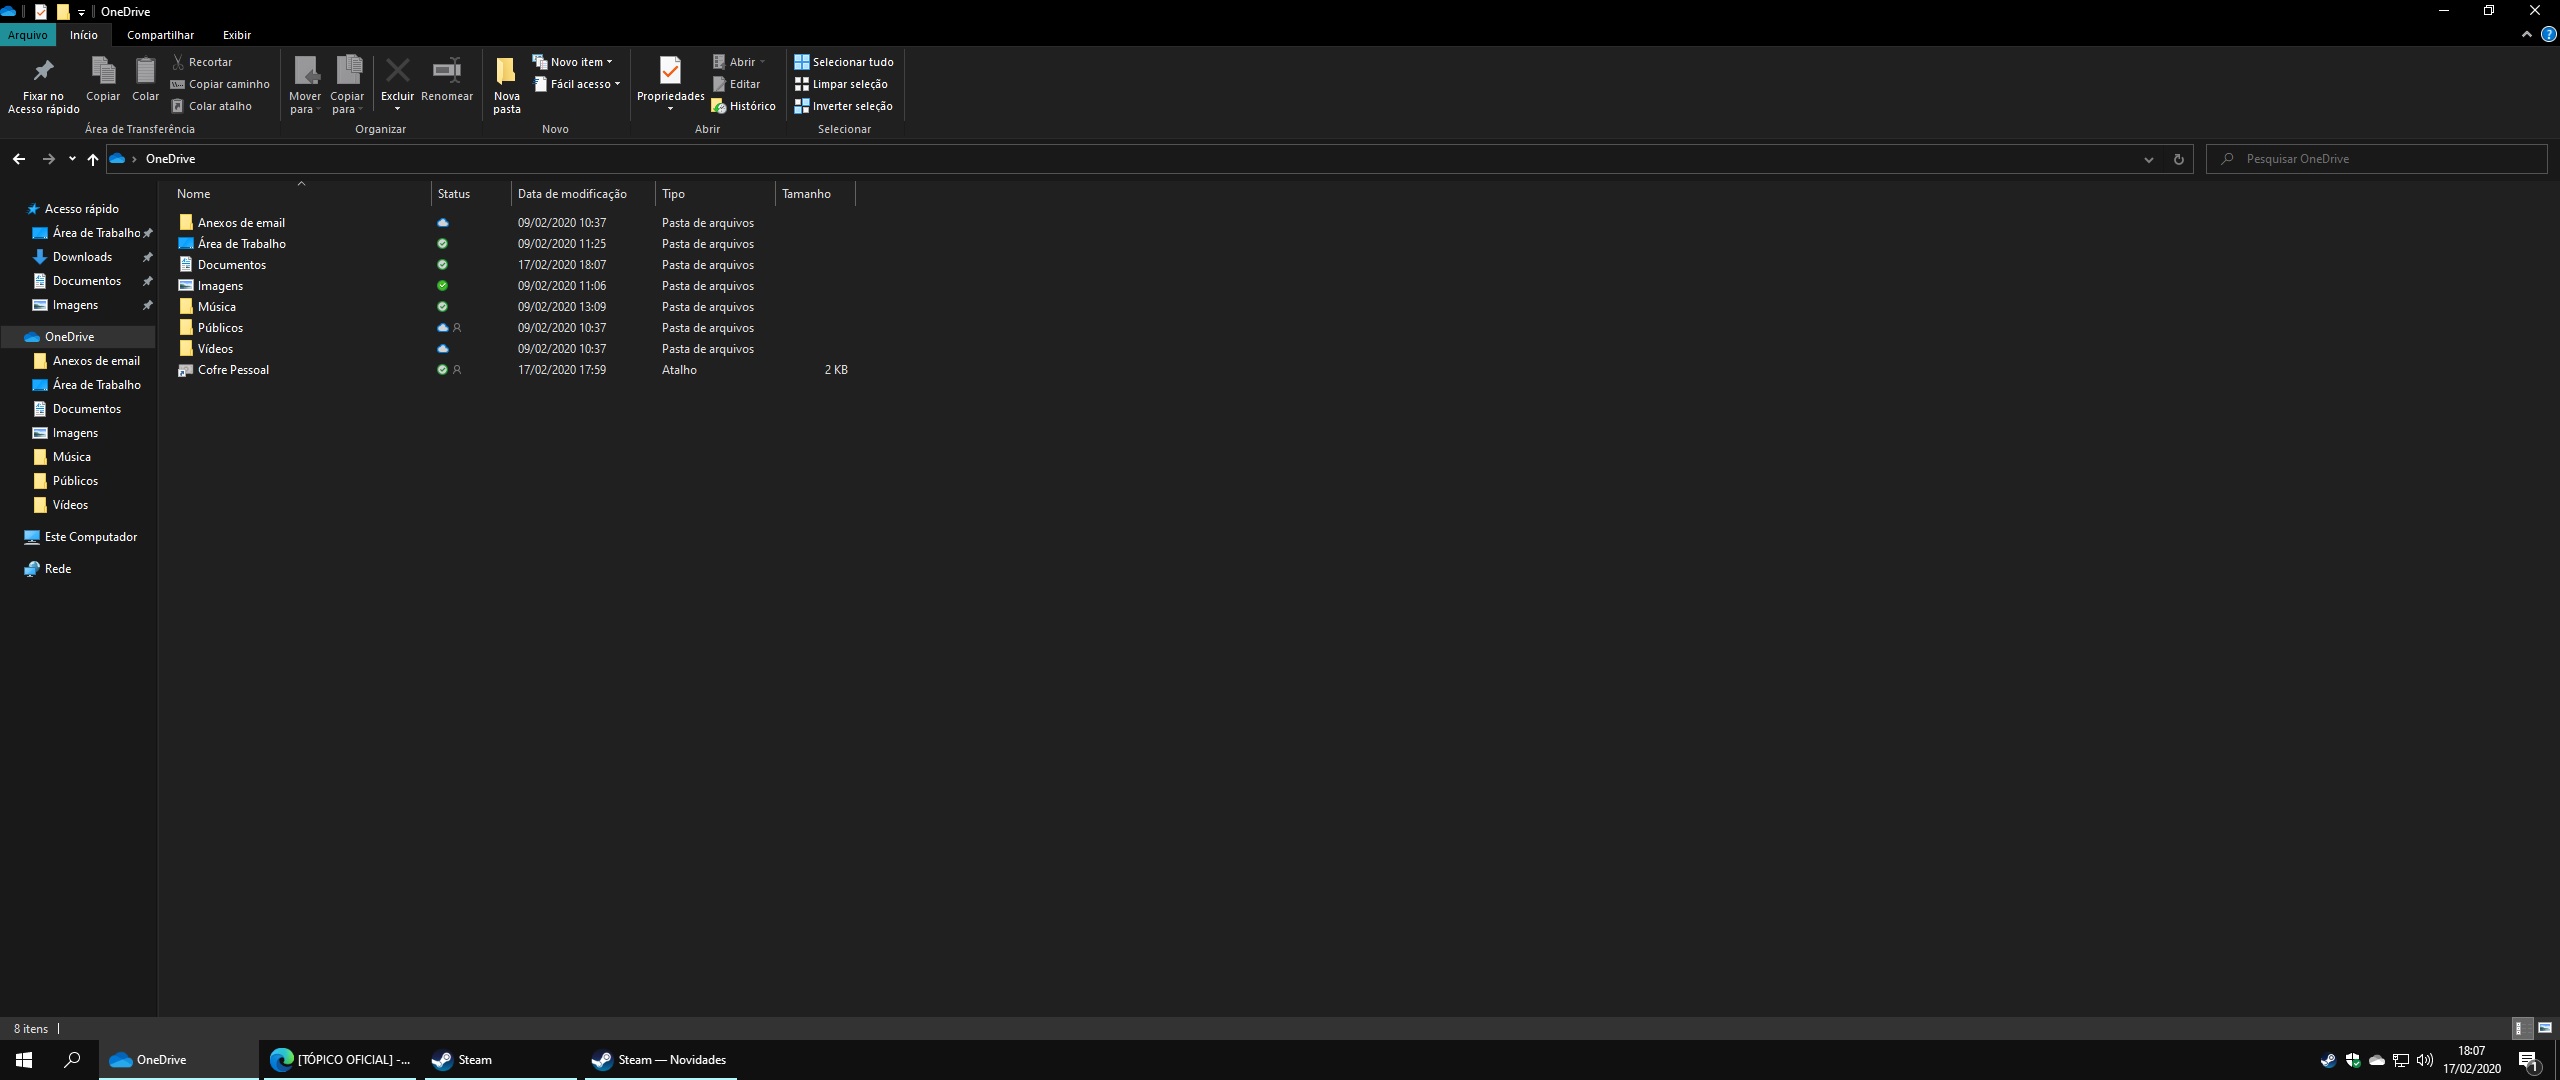
Task: Click the Pesquisar OneDrive search field
Action: pos(2380,159)
